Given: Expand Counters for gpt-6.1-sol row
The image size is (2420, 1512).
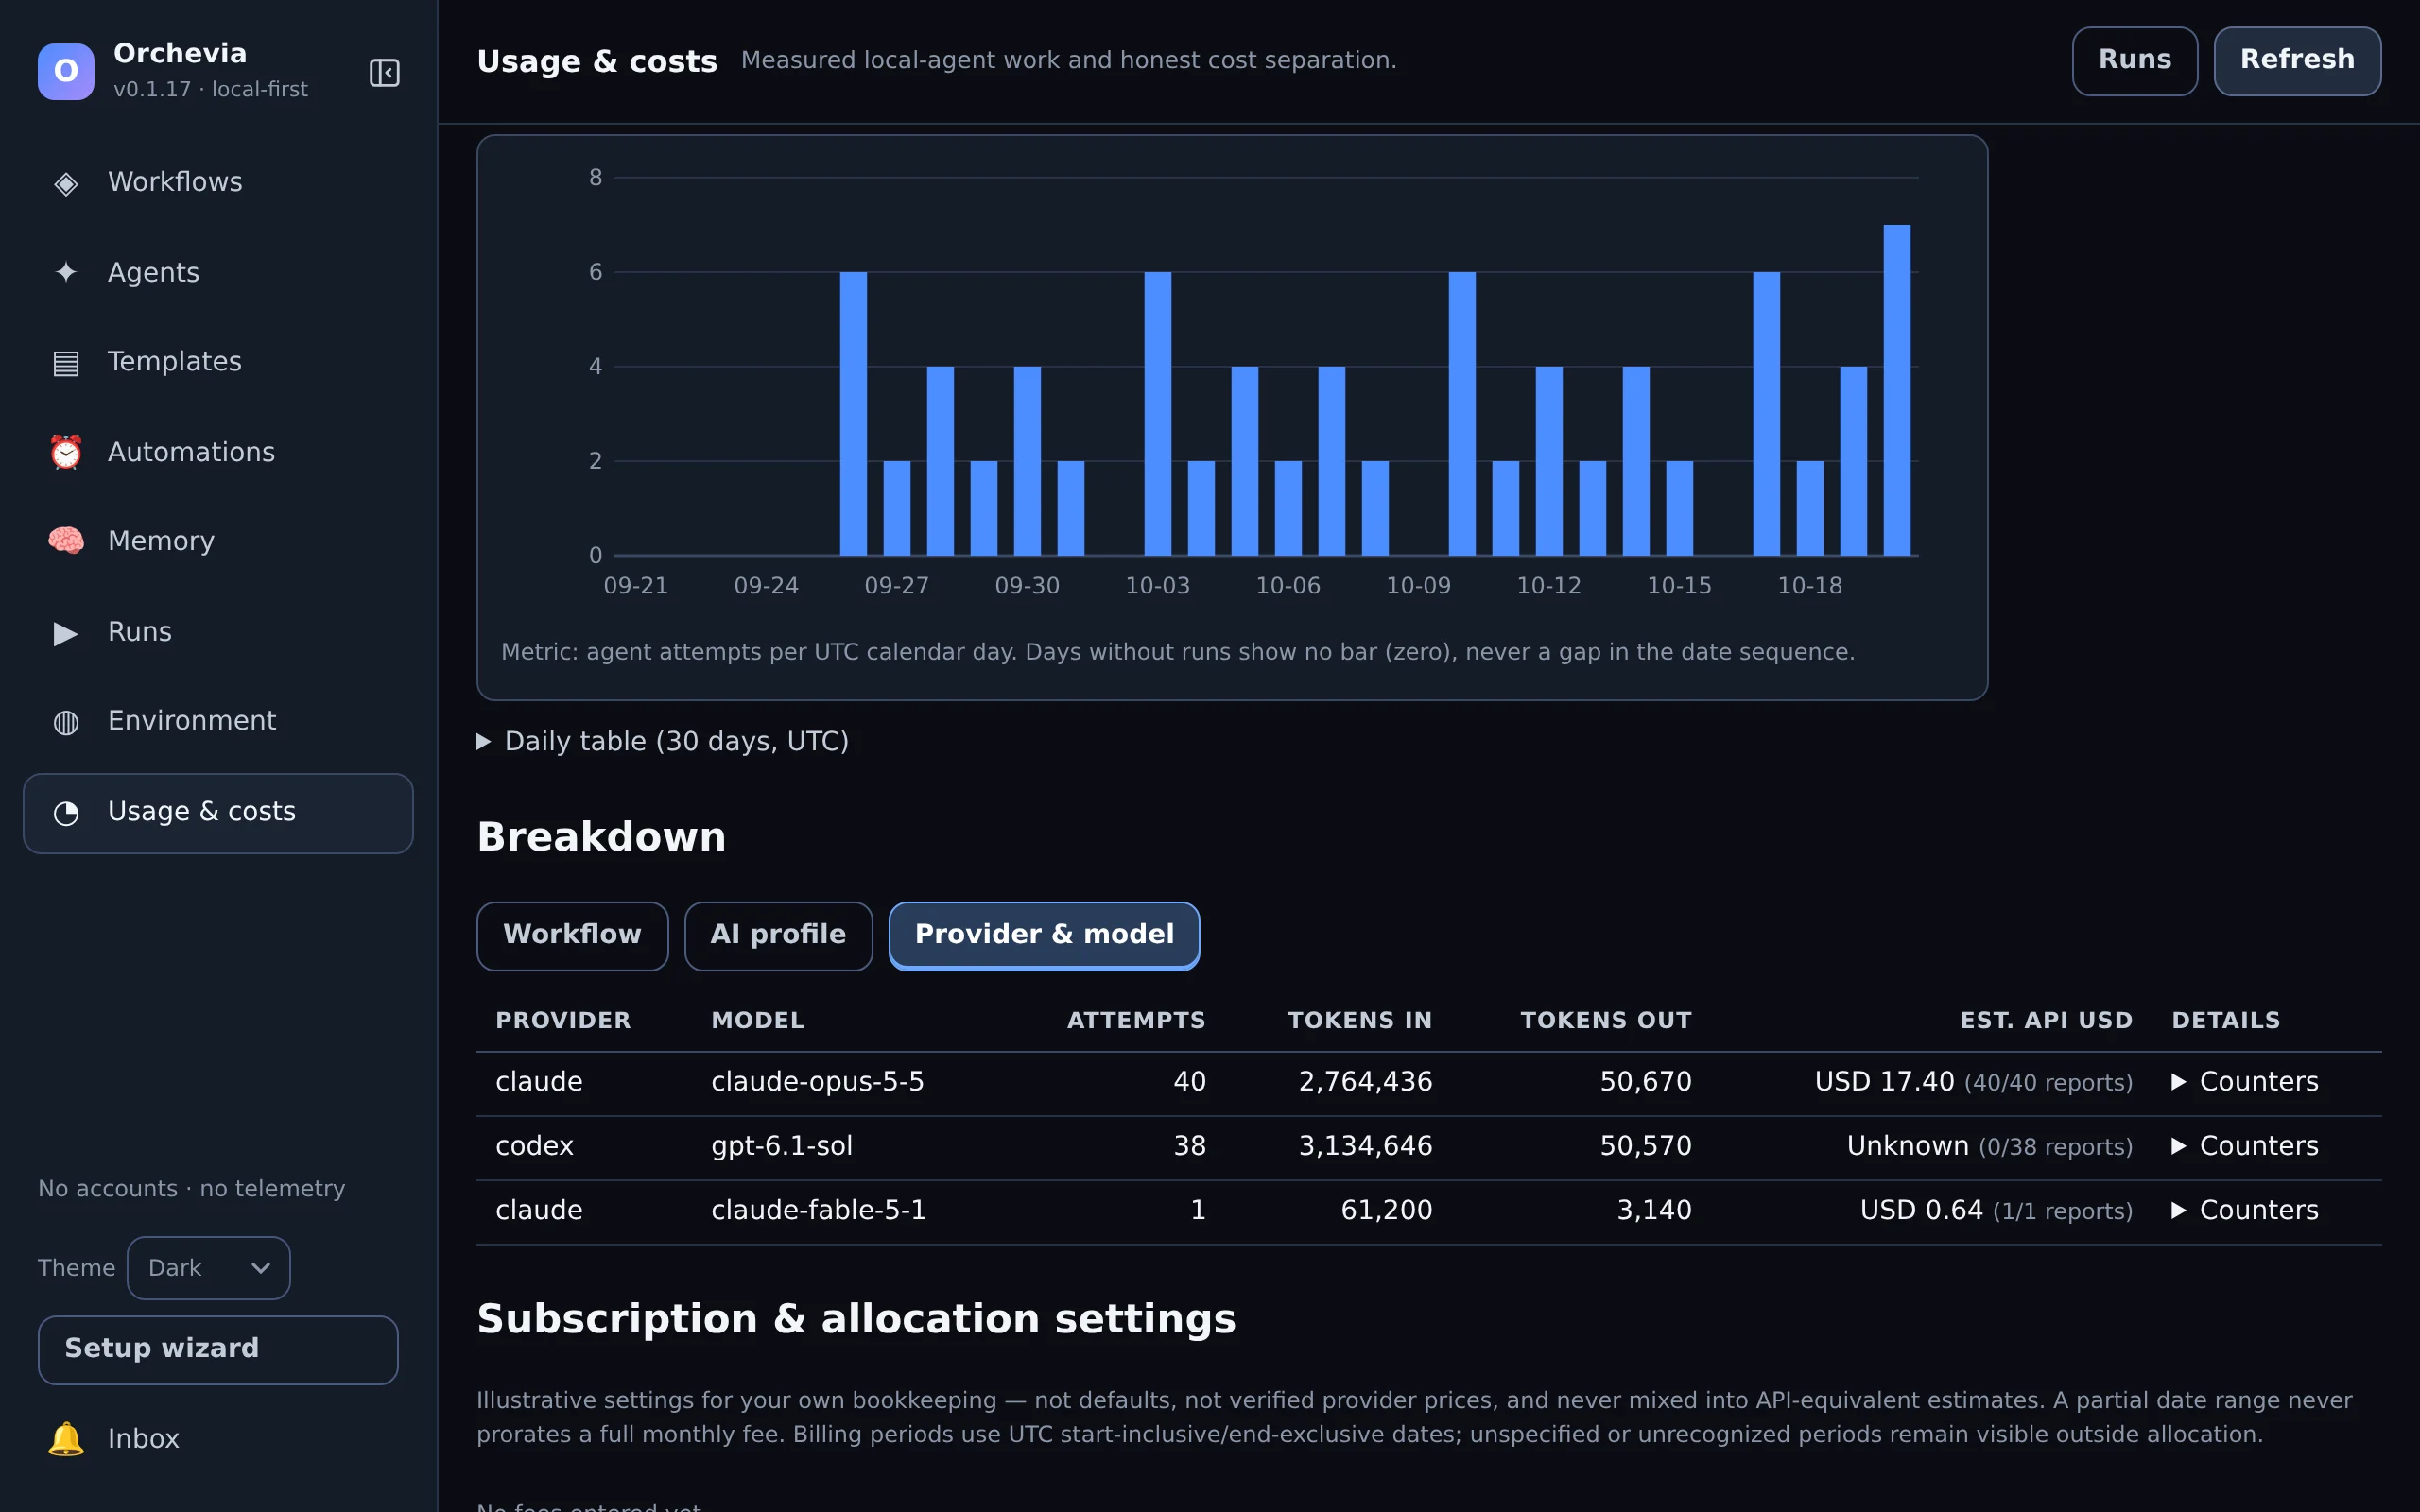Looking at the screenshot, I should point(2245,1146).
